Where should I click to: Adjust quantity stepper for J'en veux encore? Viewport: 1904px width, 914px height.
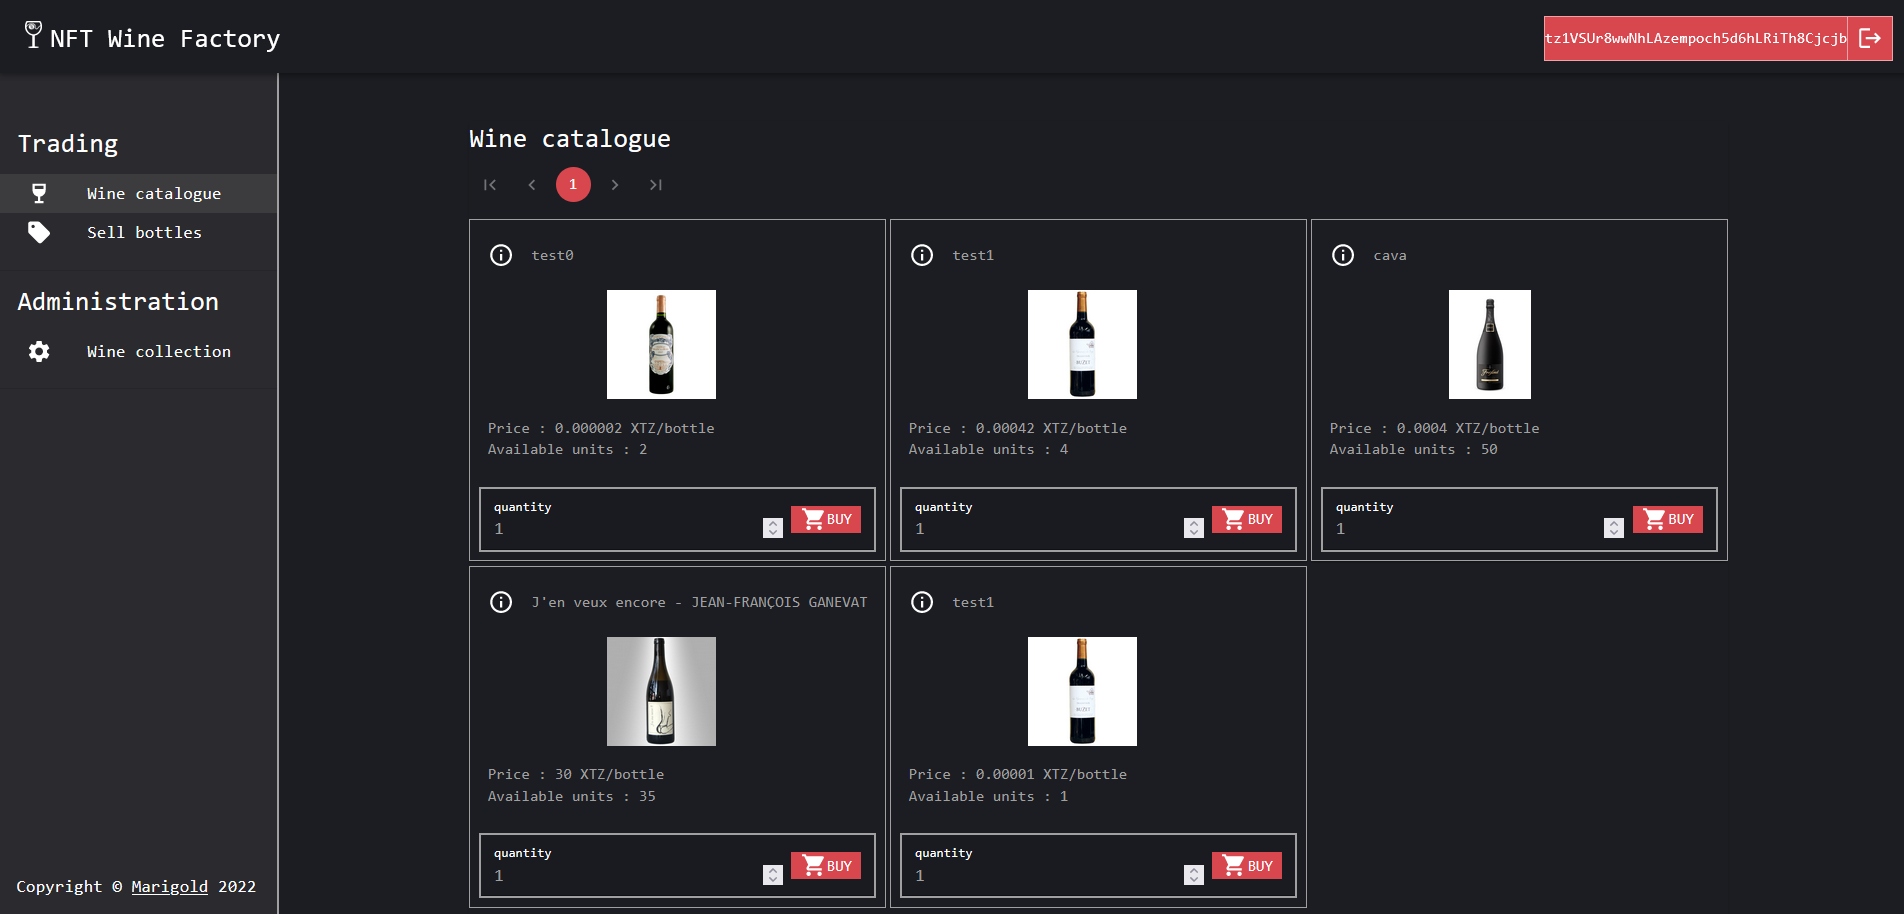click(x=772, y=875)
